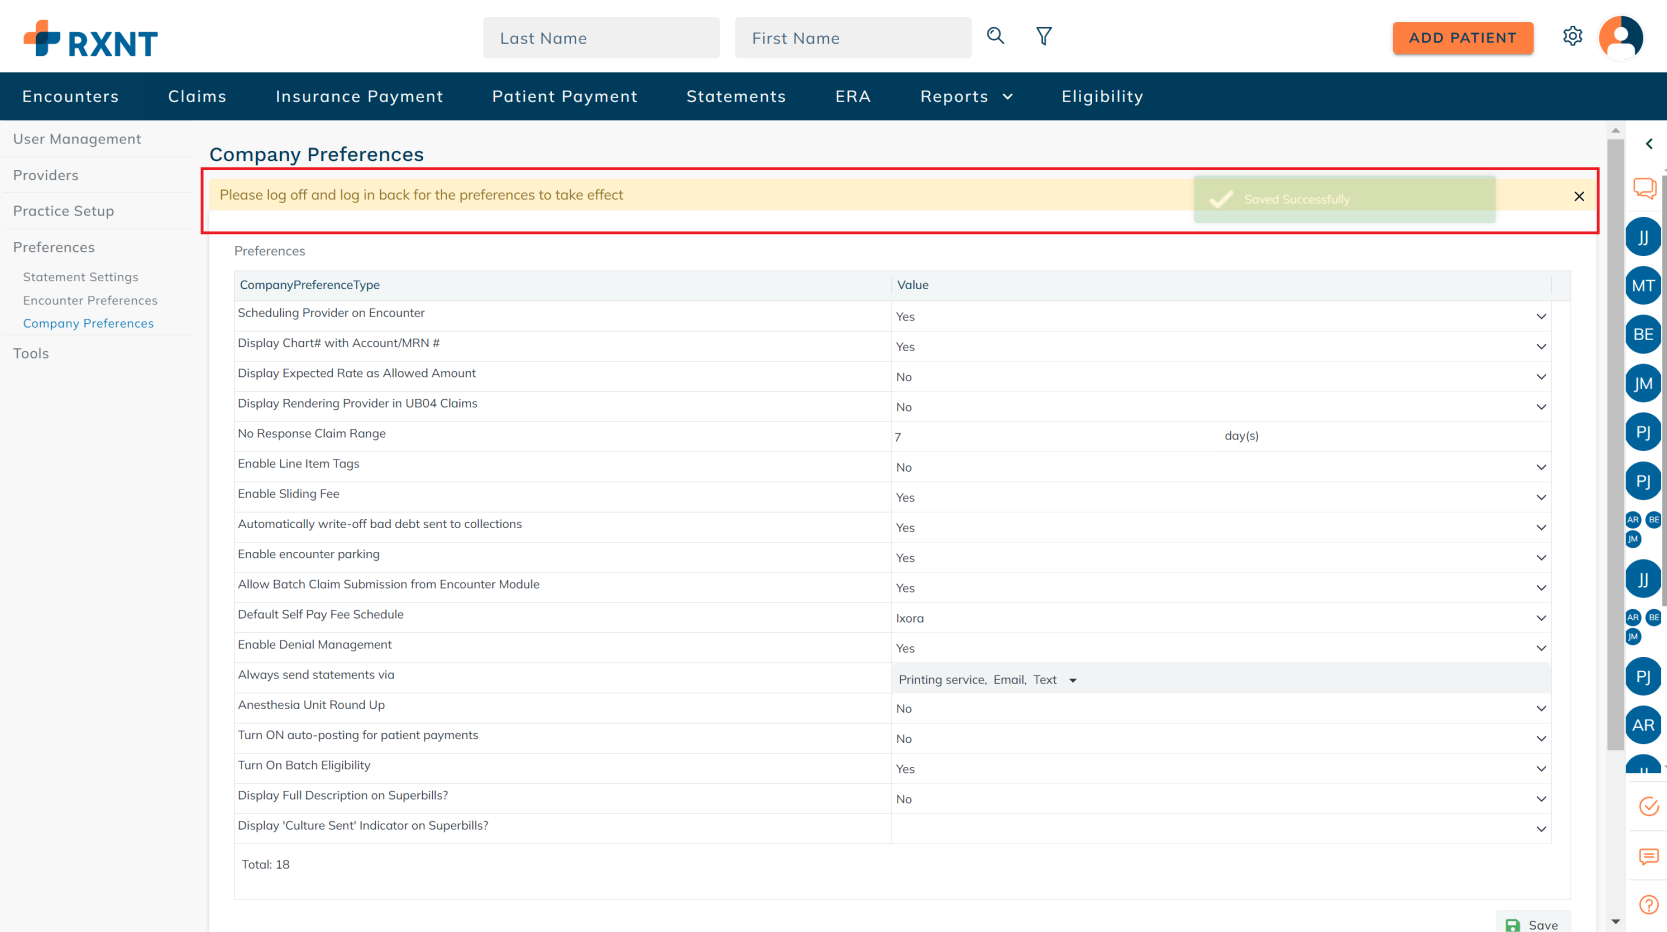1667x932 pixels.
Task: Open Statement Settings sub-item
Action: coord(81,277)
